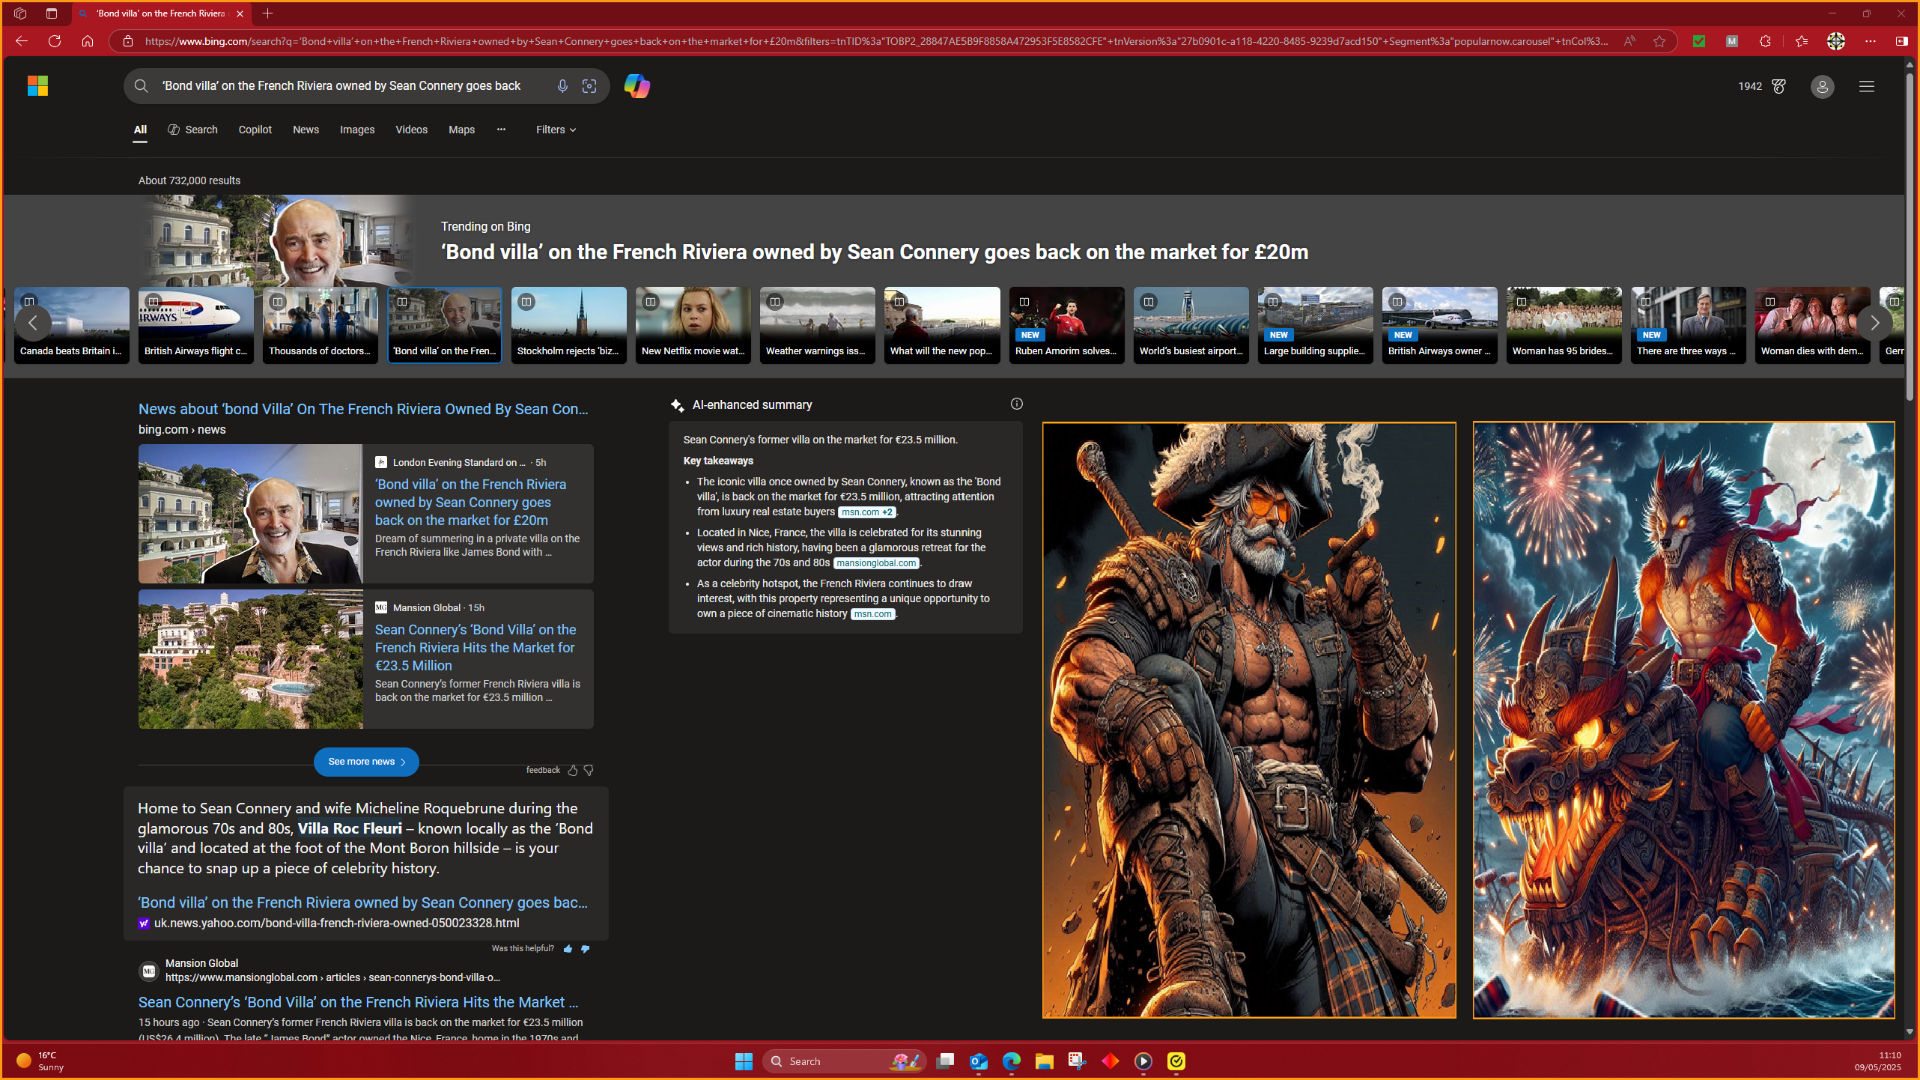
Task: Open Bing hamburger settings menu
Action: coord(1866,87)
